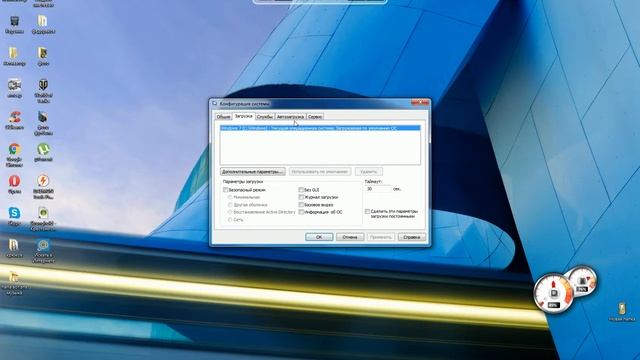Open the Recycle Bin desktop icon
The width and height of the screenshot is (640, 360).
14,22
